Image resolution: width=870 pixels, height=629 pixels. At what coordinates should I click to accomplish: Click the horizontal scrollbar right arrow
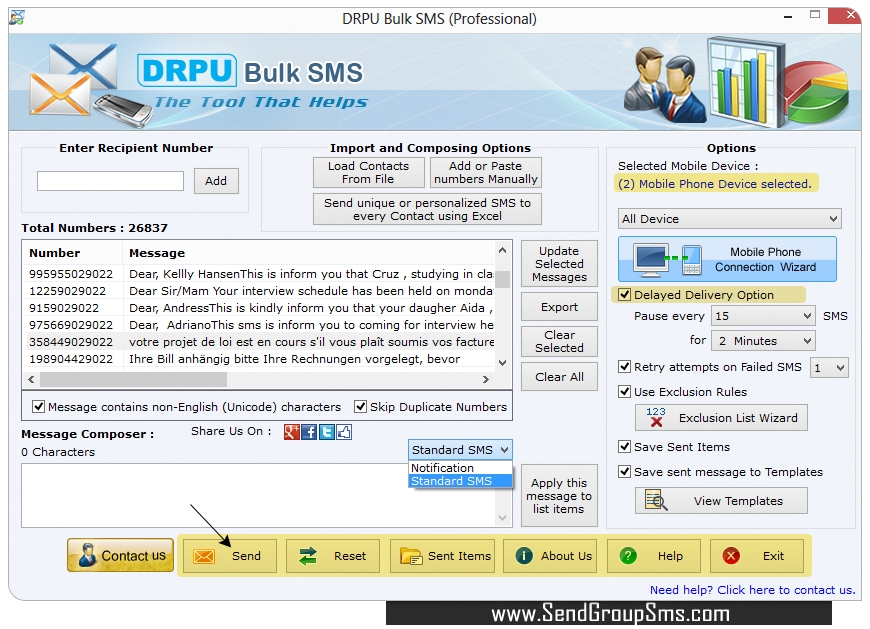(x=485, y=379)
